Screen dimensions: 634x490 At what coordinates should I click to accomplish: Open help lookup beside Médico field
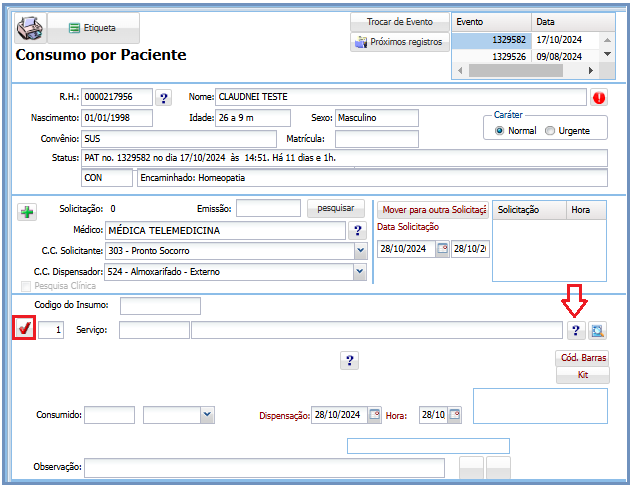tap(359, 231)
